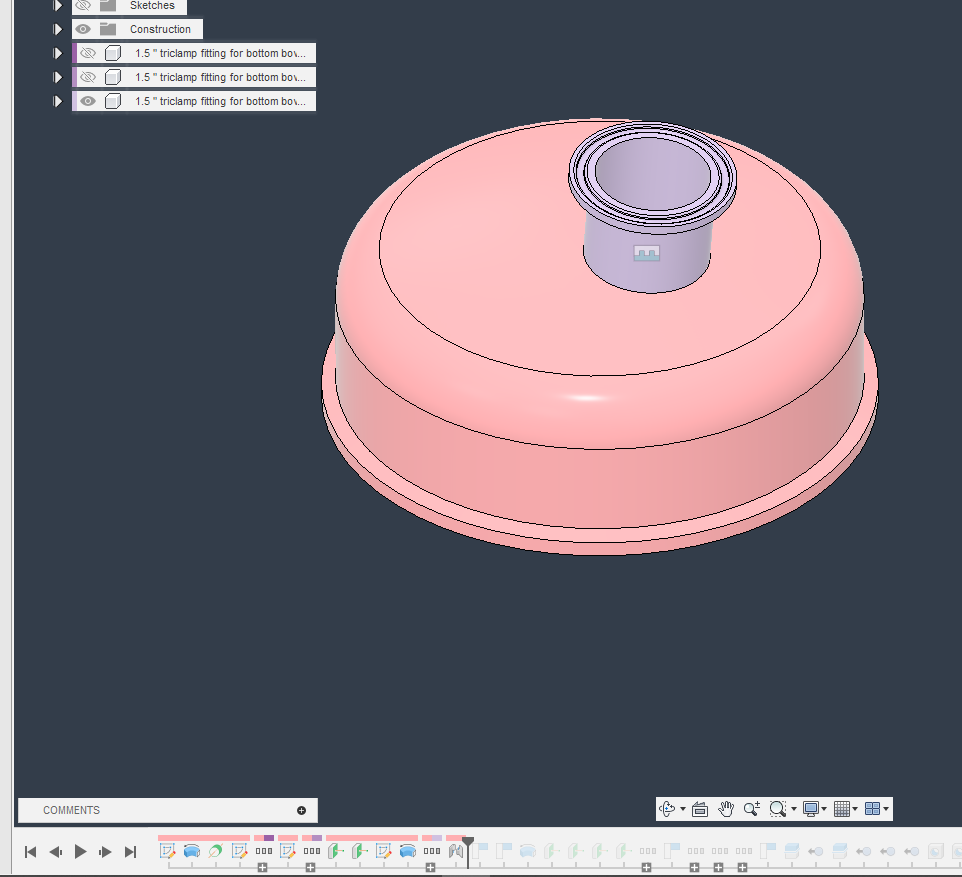This screenshot has width=962, height=877.
Task: Expand the first triclamp fitting tree arrow
Action: (x=57, y=52)
